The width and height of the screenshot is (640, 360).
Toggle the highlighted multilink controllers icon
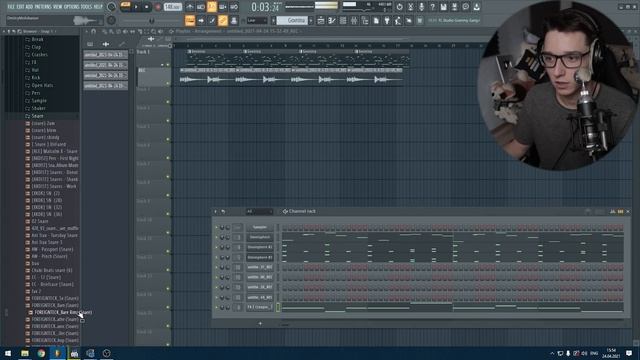223,20
